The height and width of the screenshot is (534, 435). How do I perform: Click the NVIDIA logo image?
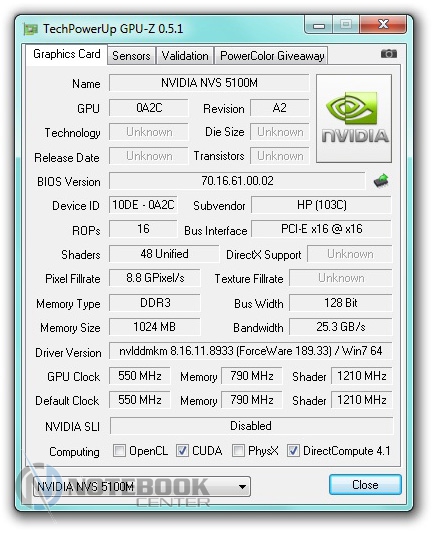point(354,118)
